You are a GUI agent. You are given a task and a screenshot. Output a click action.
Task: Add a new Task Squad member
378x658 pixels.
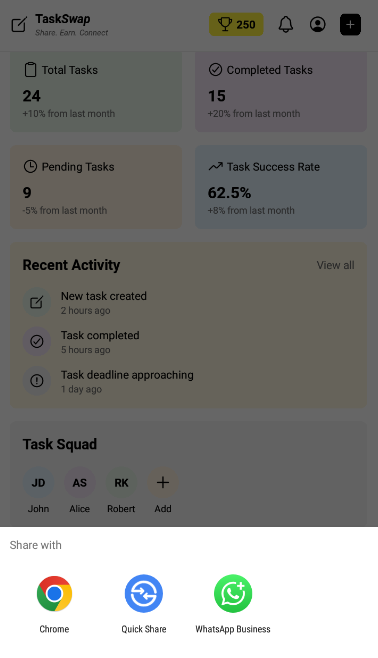coord(163,483)
